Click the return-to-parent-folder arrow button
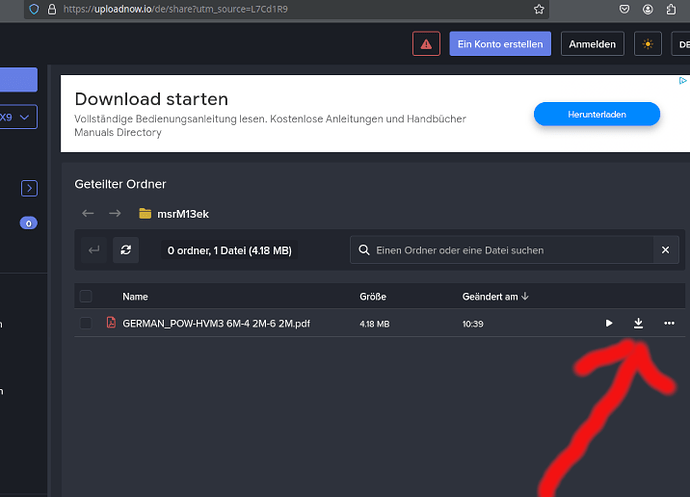The width and height of the screenshot is (690, 497). [94, 250]
